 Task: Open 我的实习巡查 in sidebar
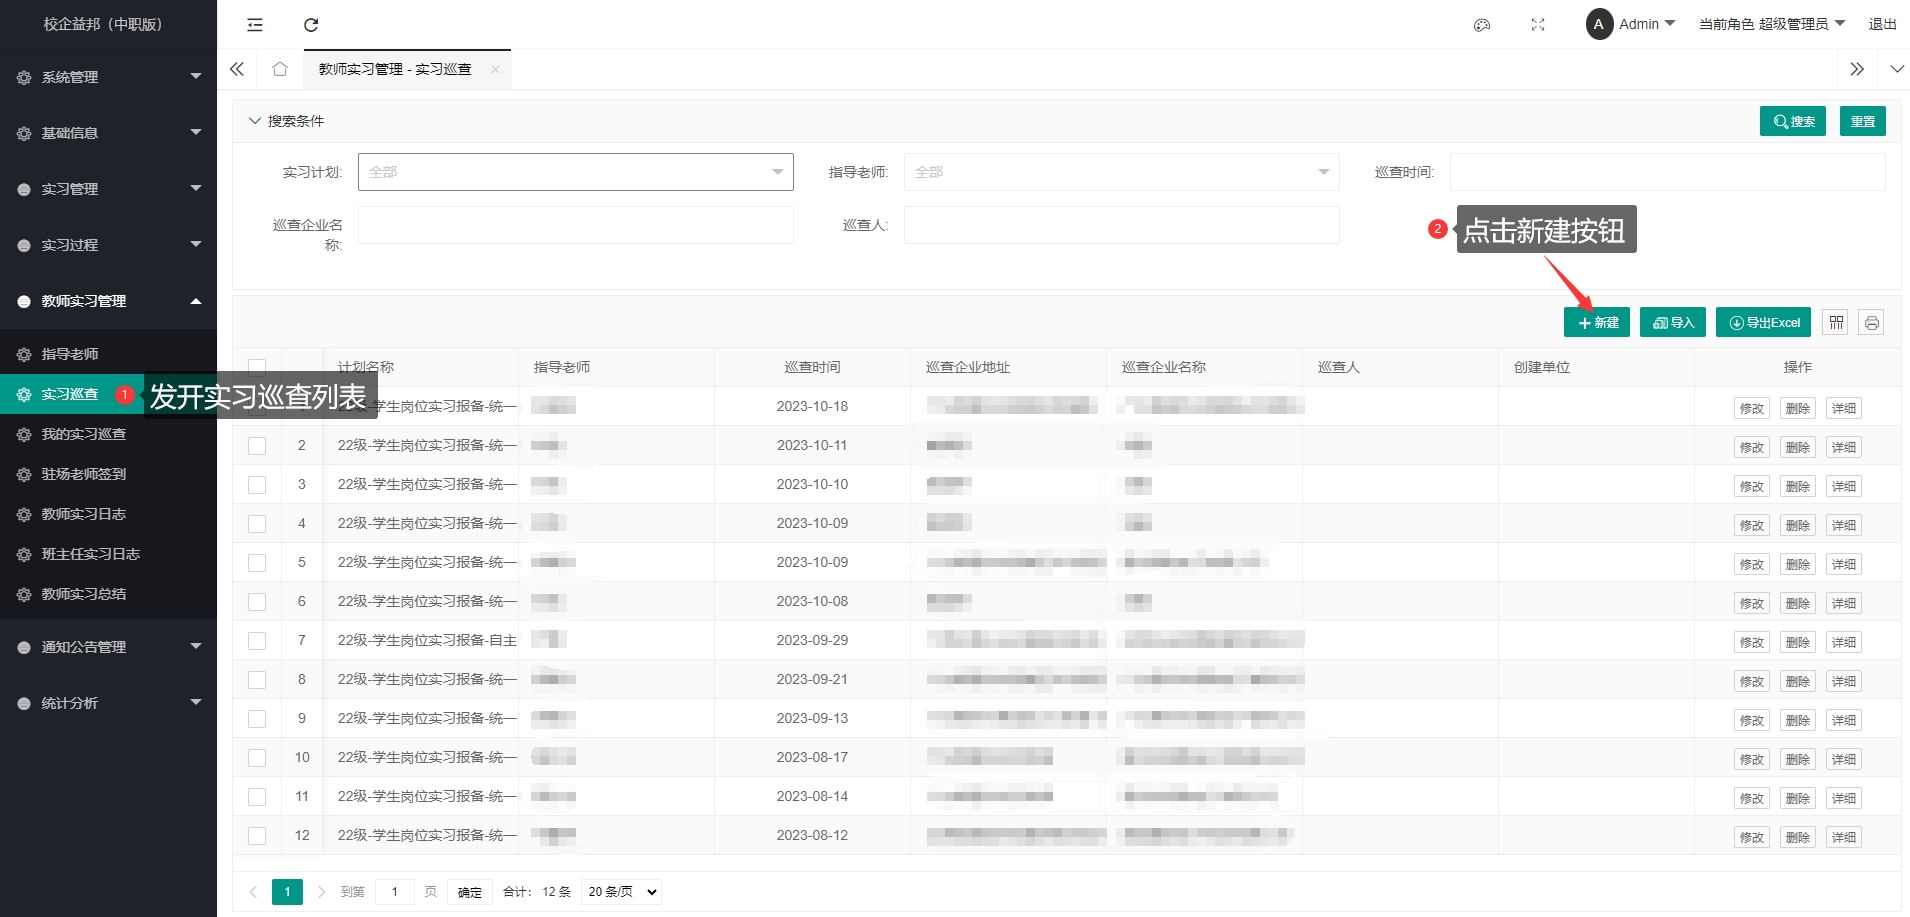[x=84, y=434]
